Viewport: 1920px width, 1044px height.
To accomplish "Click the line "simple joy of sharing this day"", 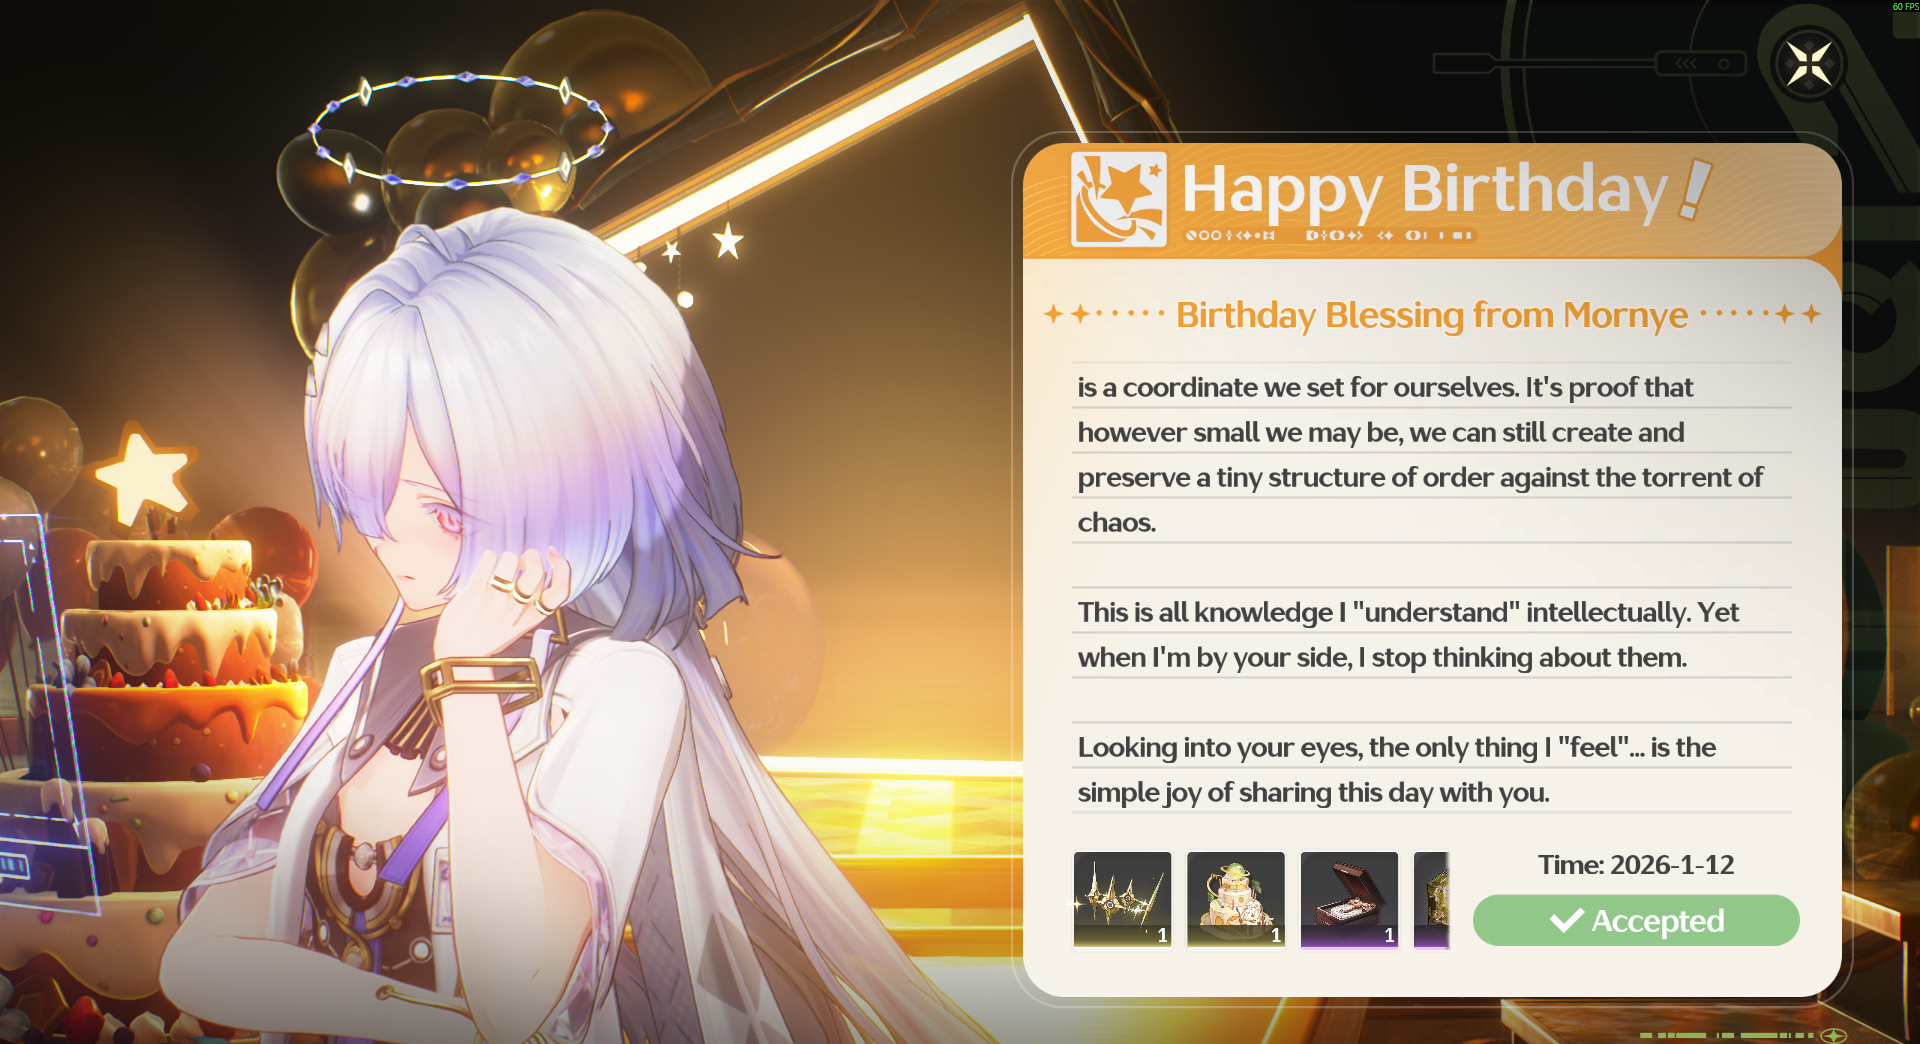I will [x=1313, y=792].
